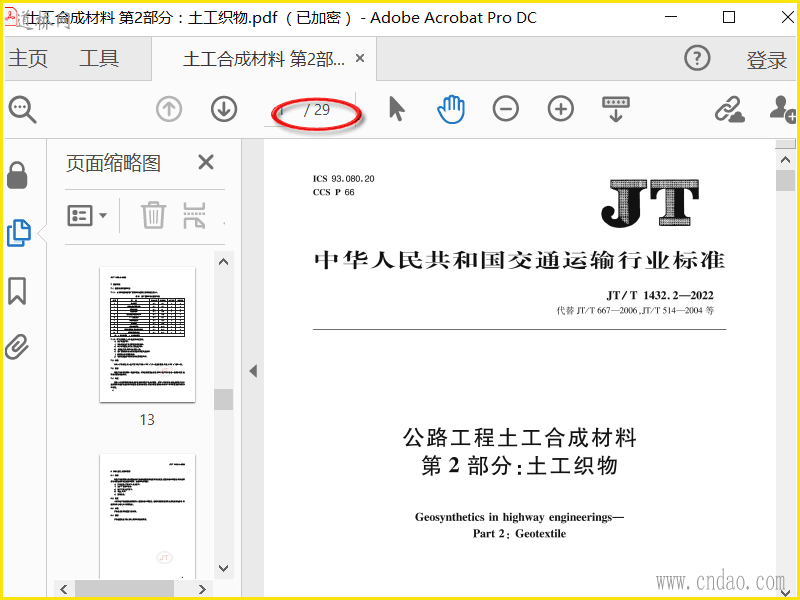Switch to 主页 tab

pos(28,58)
